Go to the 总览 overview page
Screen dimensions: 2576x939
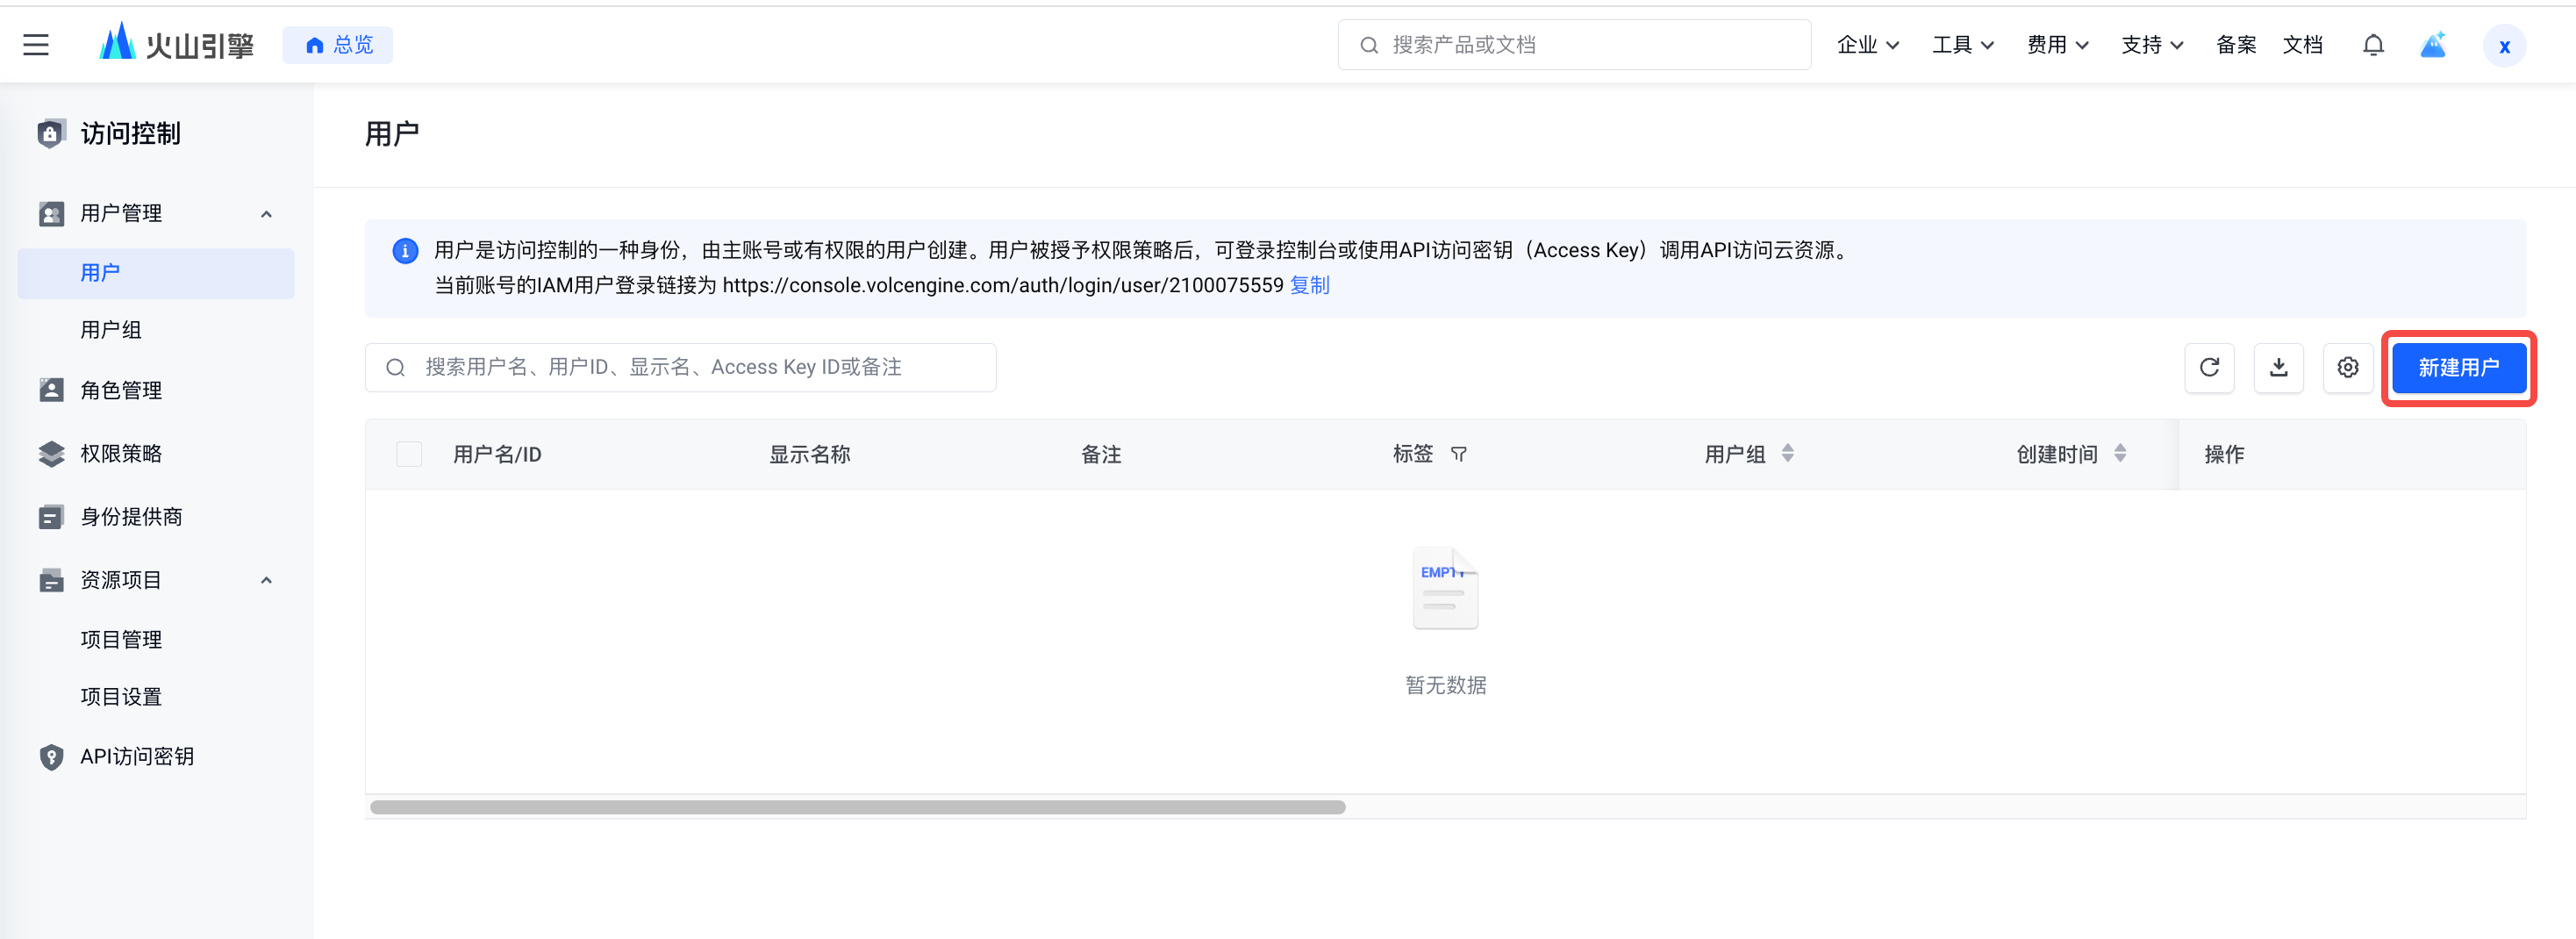click(x=338, y=45)
